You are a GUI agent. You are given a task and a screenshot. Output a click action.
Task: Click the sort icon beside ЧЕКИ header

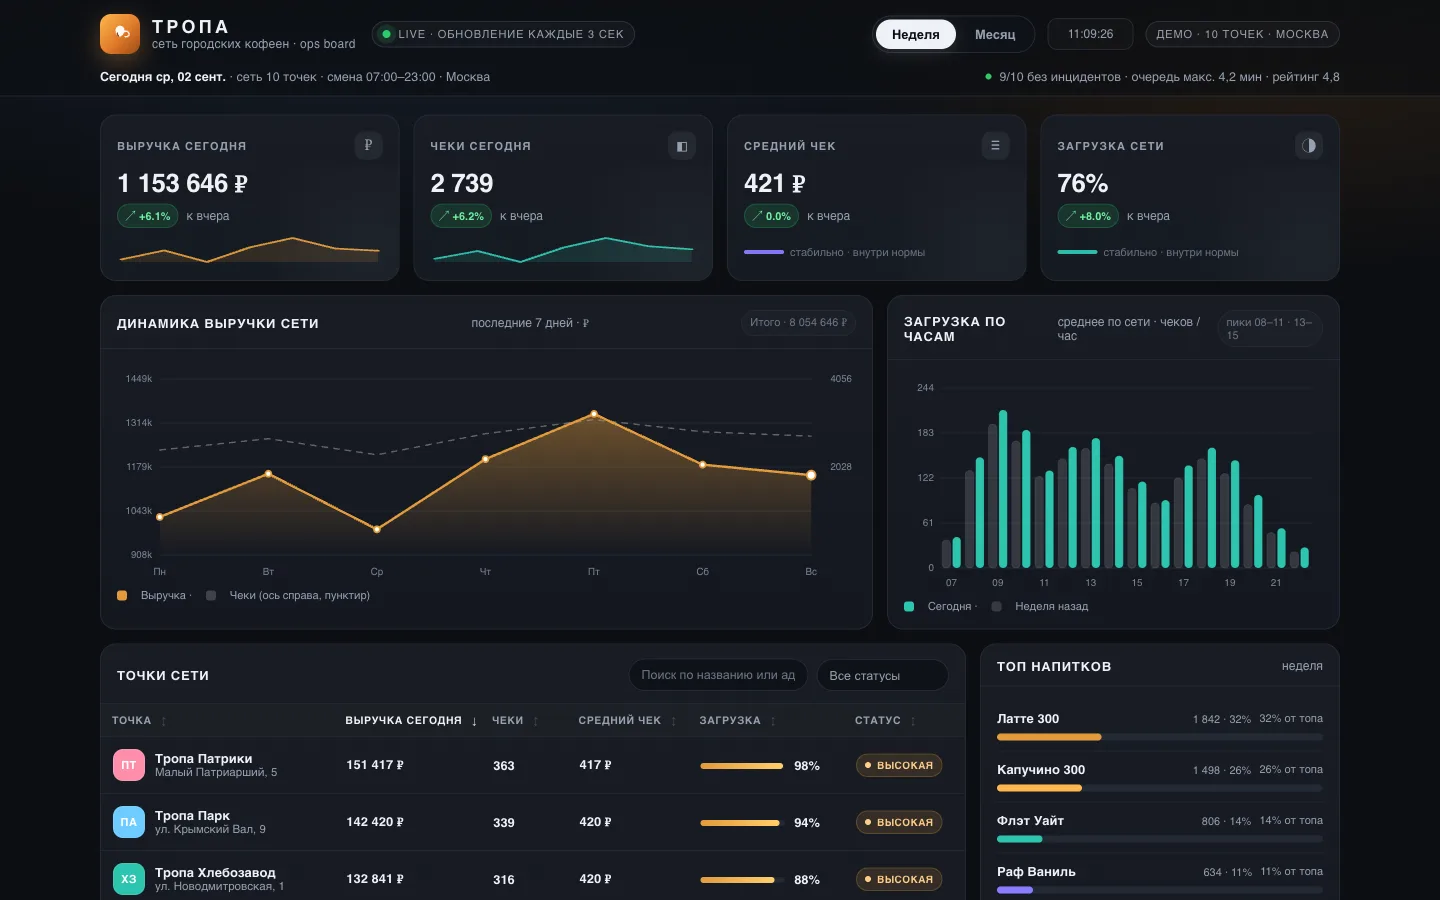point(536,721)
